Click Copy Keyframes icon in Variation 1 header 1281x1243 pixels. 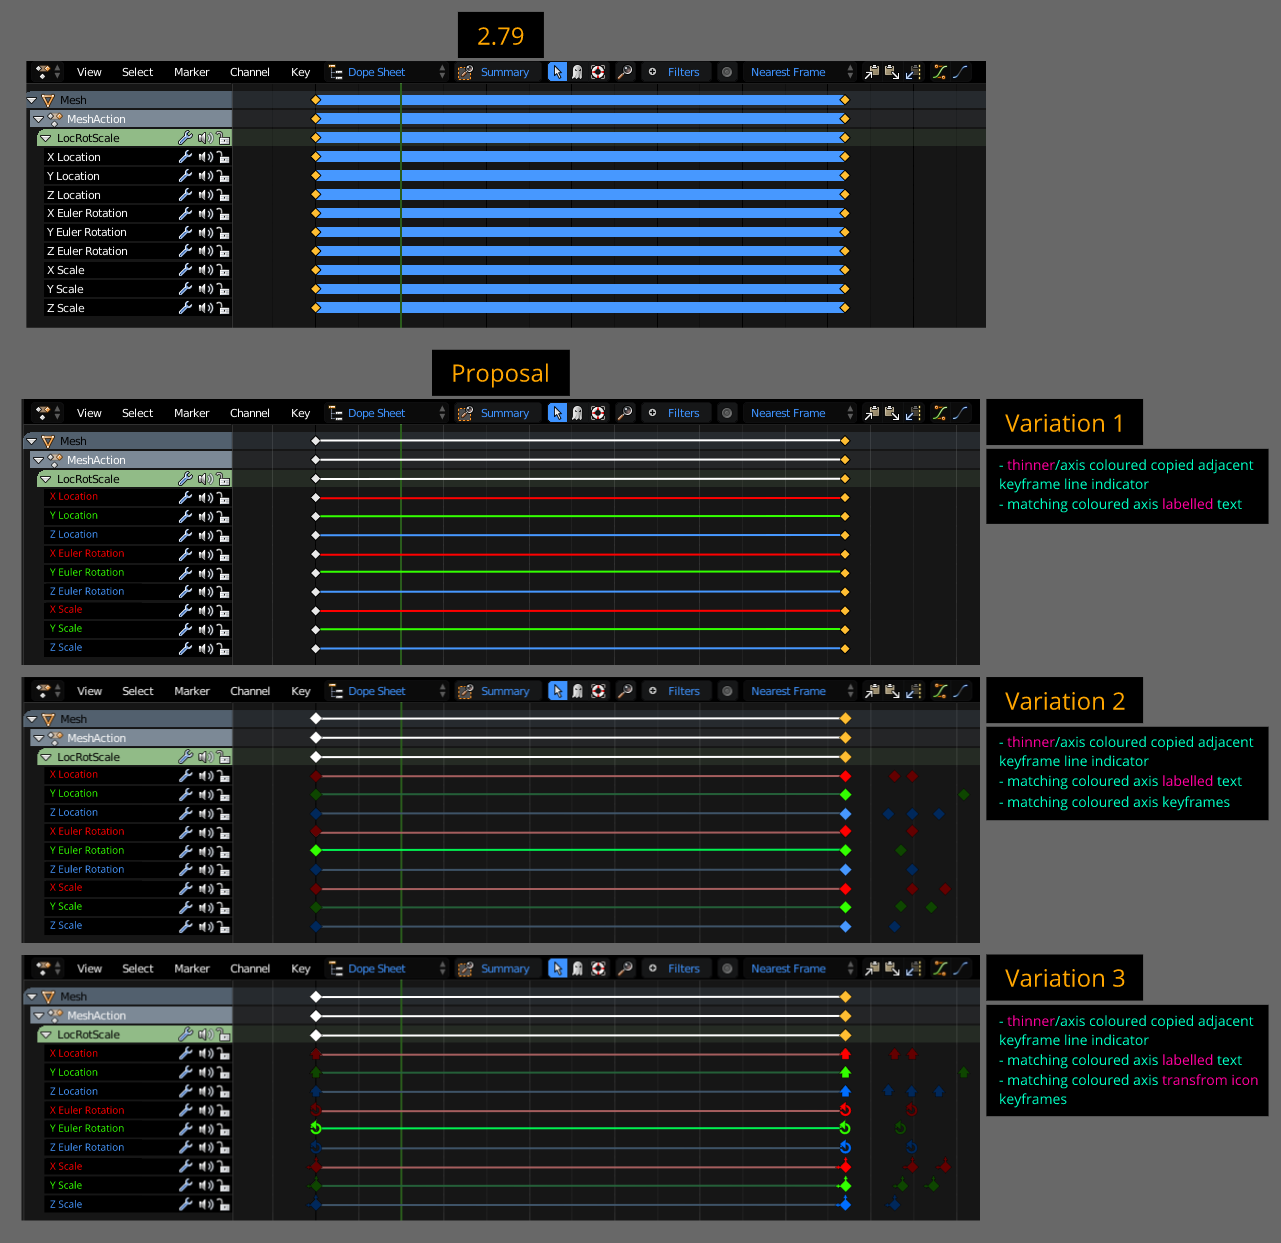[x=872, y=413]
